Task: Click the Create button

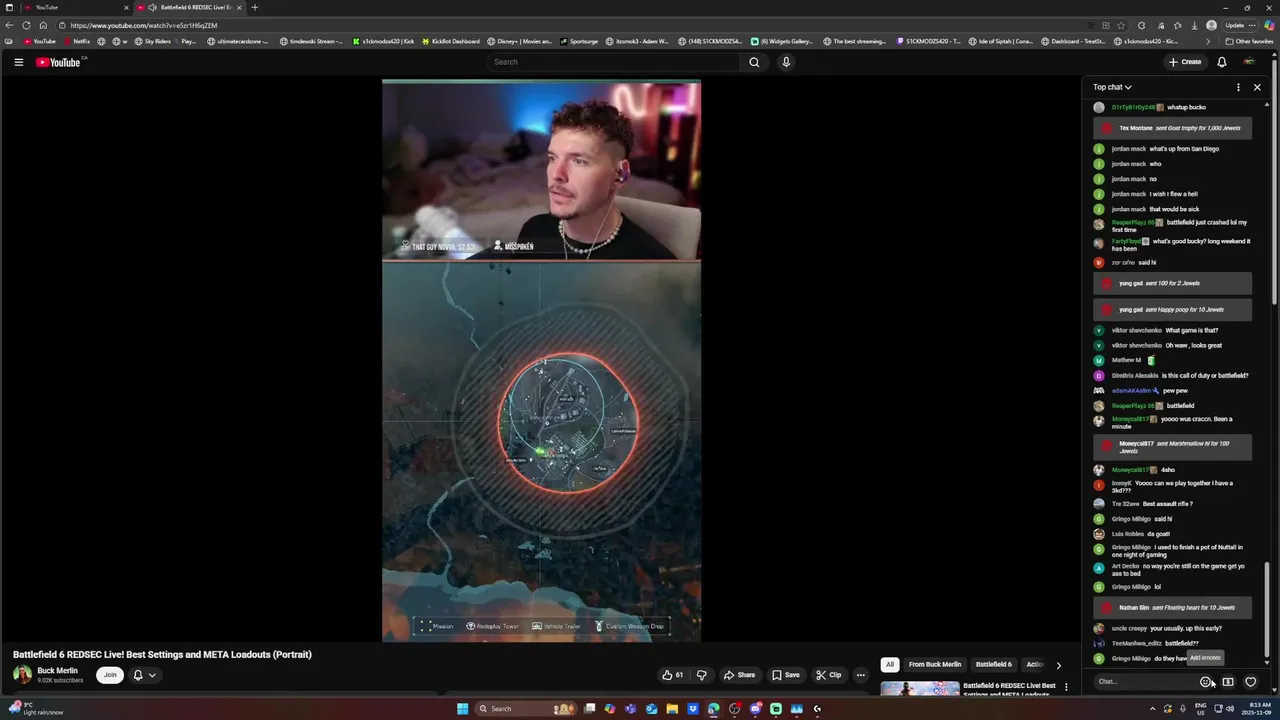Action: 1185,62
